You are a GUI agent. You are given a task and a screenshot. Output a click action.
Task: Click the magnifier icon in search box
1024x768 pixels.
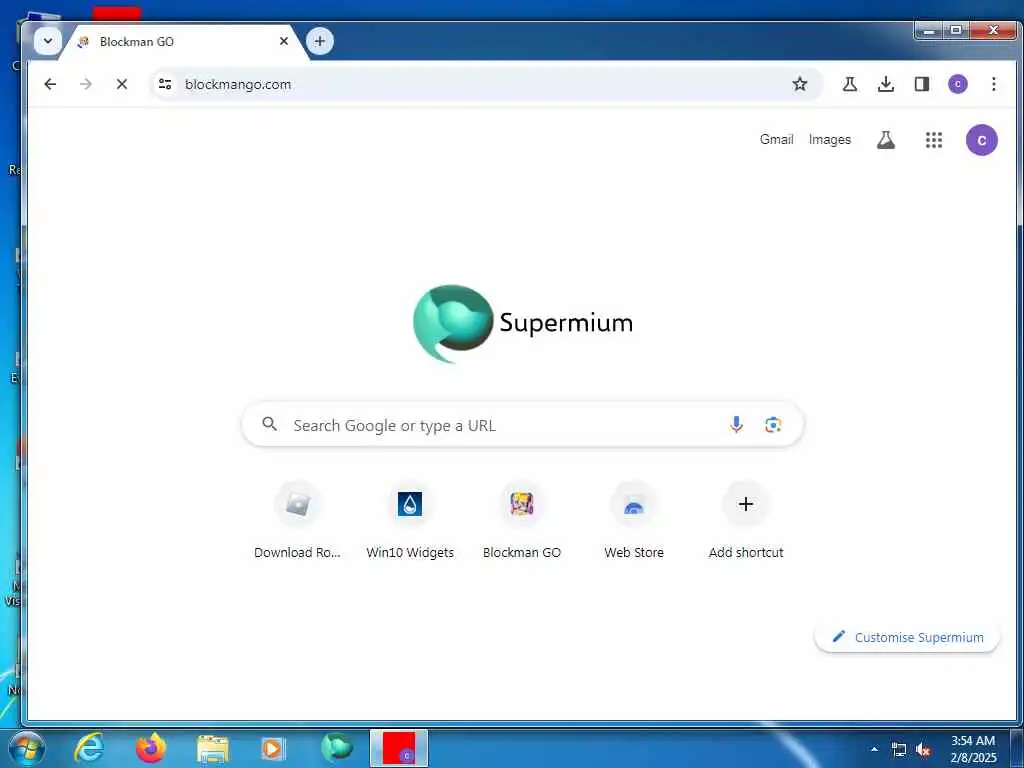[x=270, y=424]
